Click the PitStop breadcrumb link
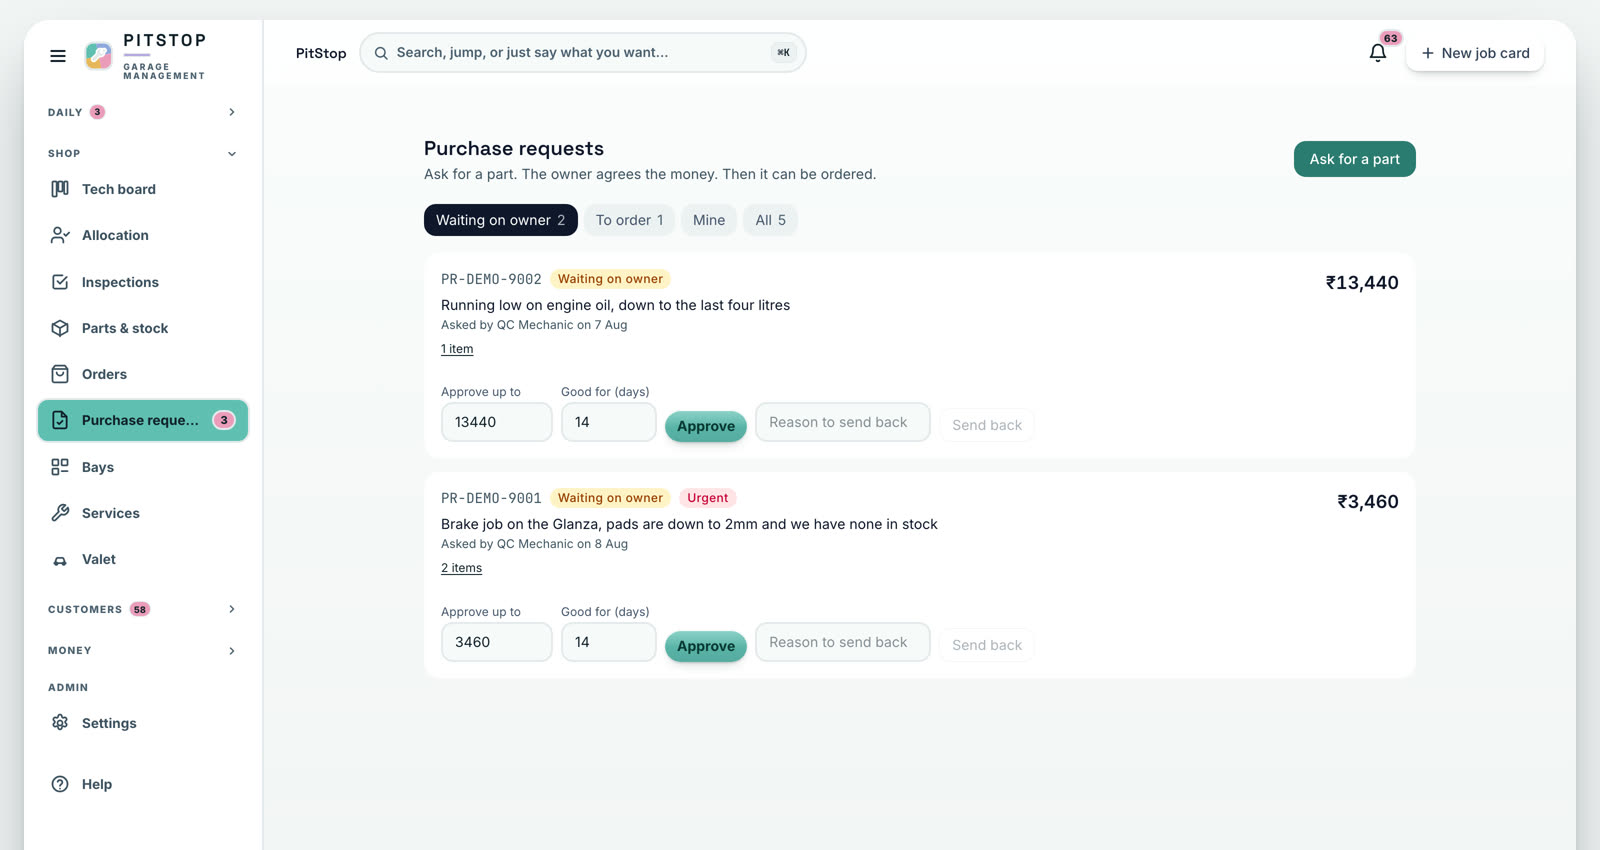 pos(321,53)
